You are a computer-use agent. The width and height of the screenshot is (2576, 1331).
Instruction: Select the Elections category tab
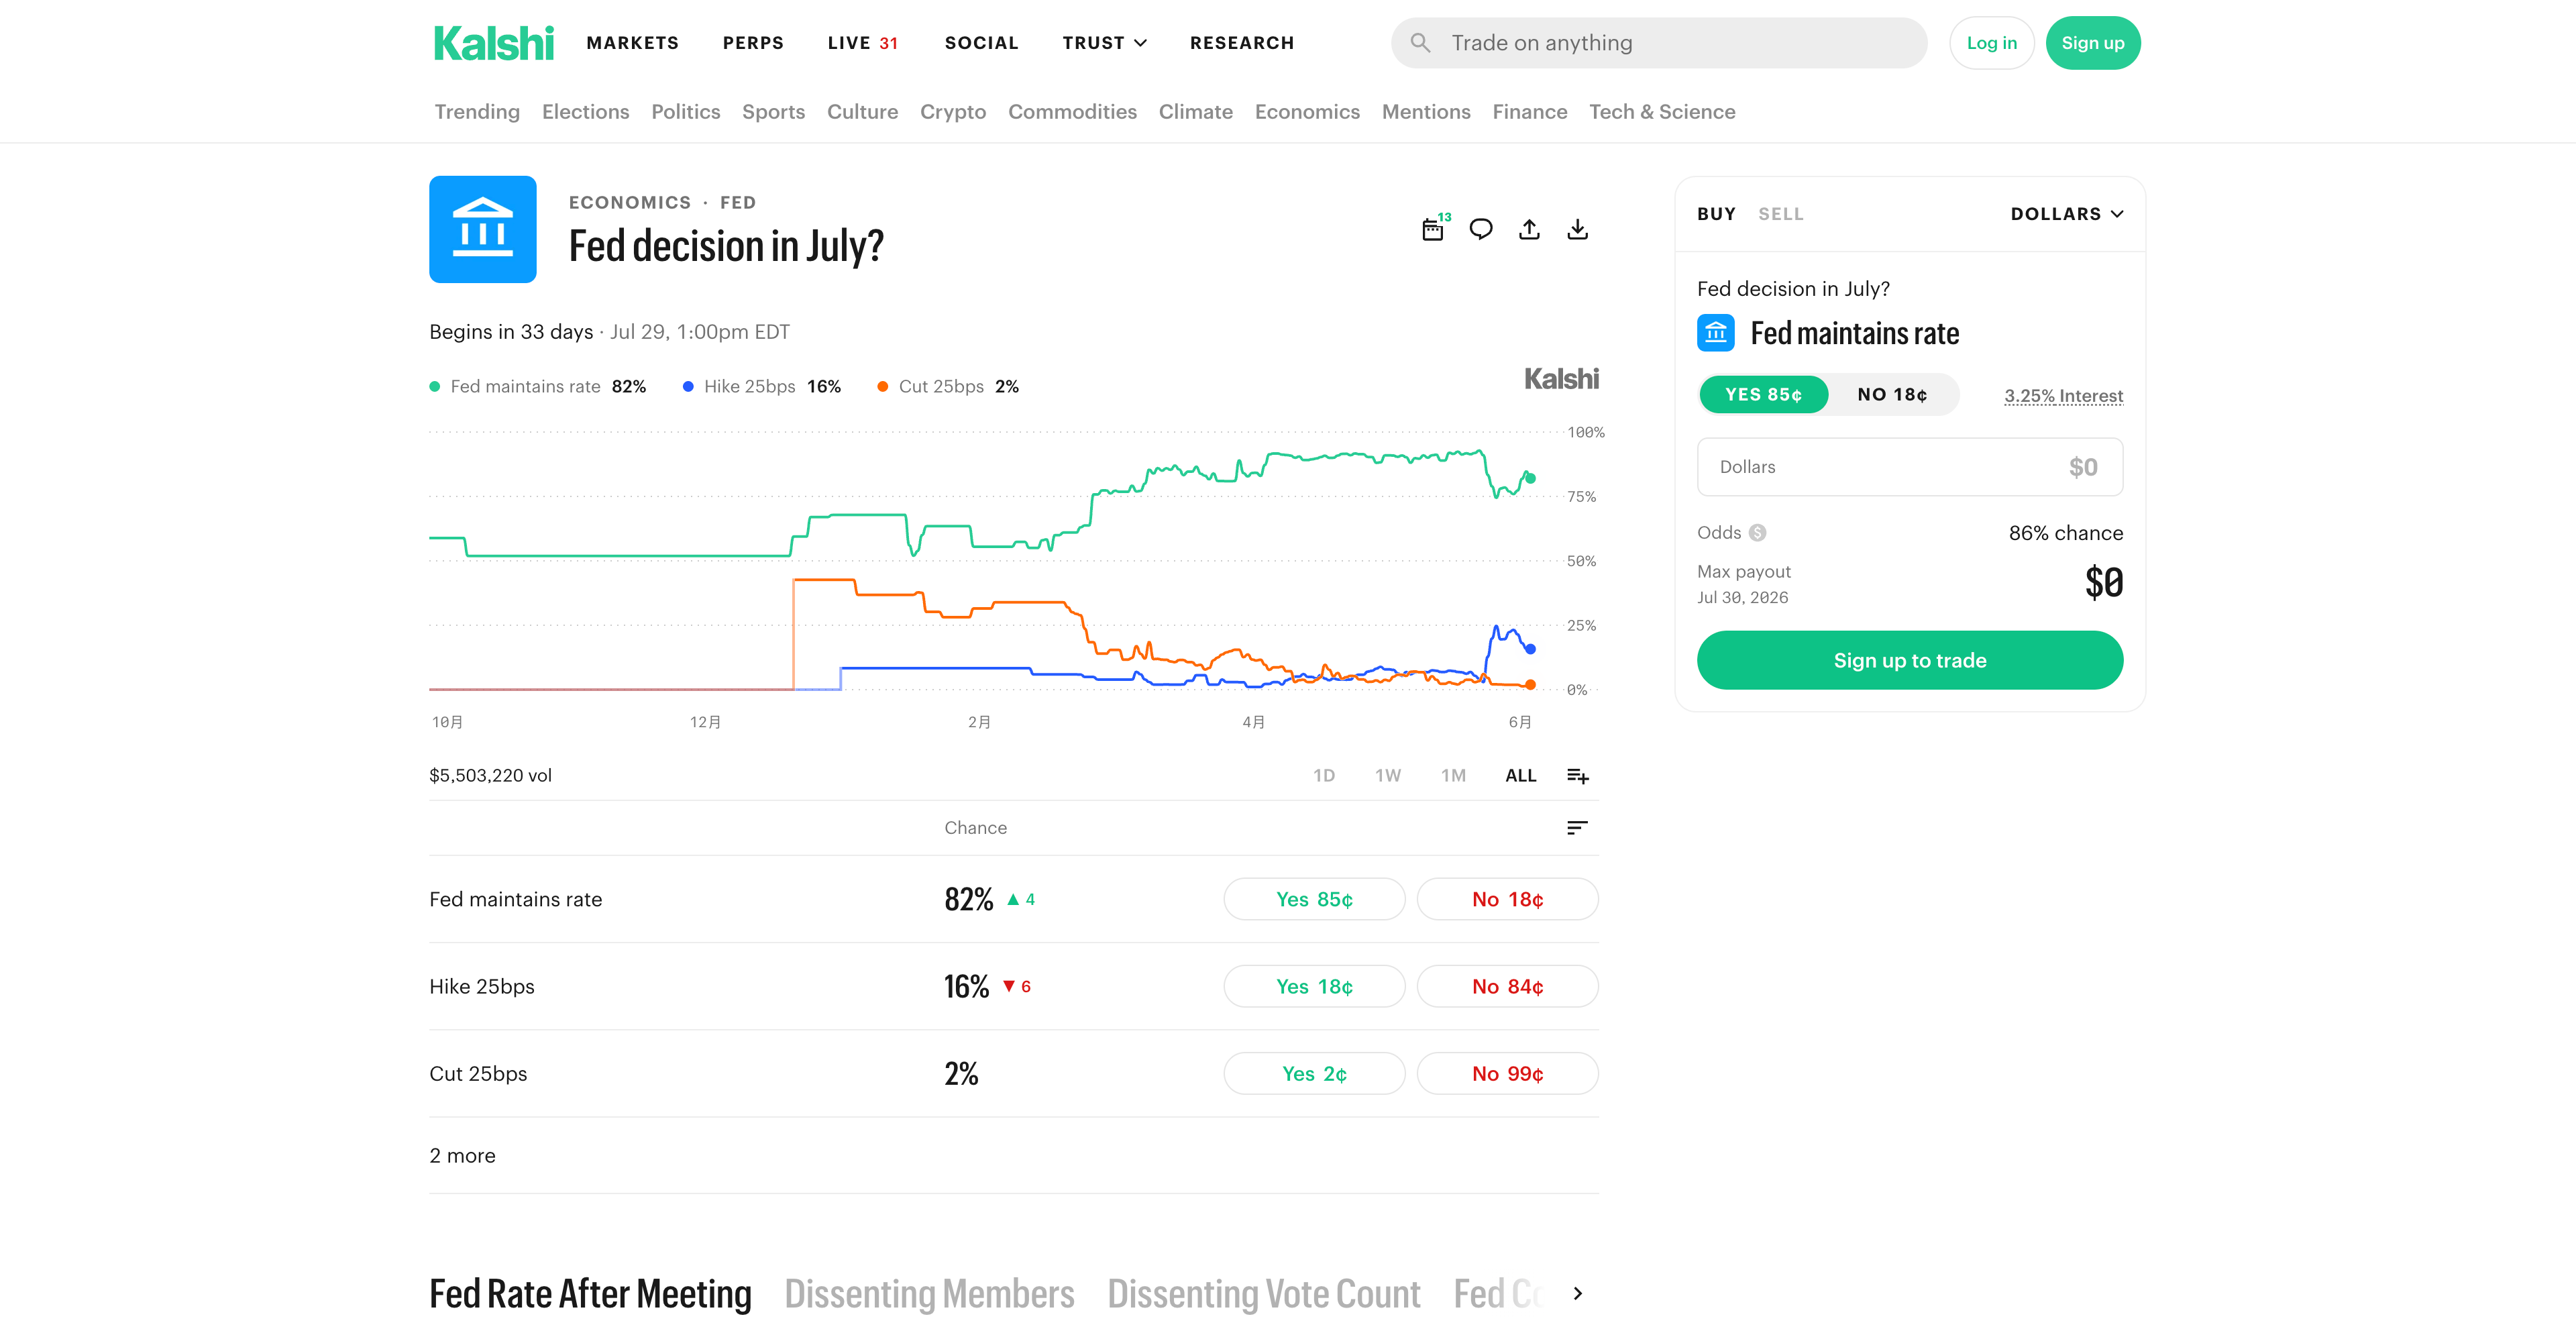point(585,112)
